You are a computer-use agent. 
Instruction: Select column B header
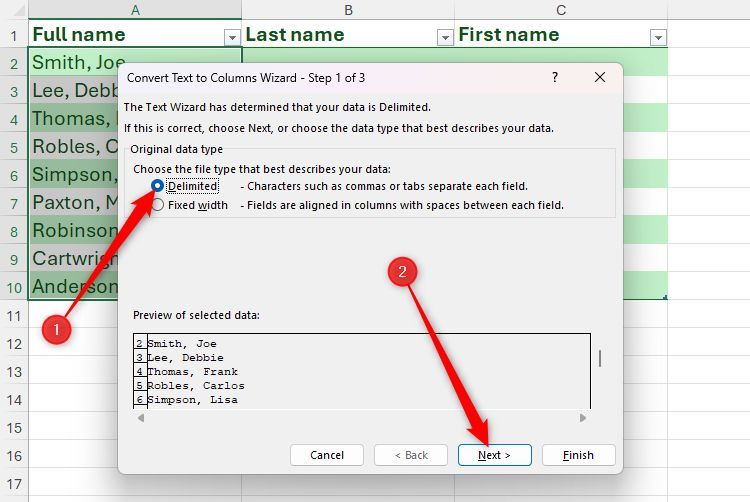348,10
